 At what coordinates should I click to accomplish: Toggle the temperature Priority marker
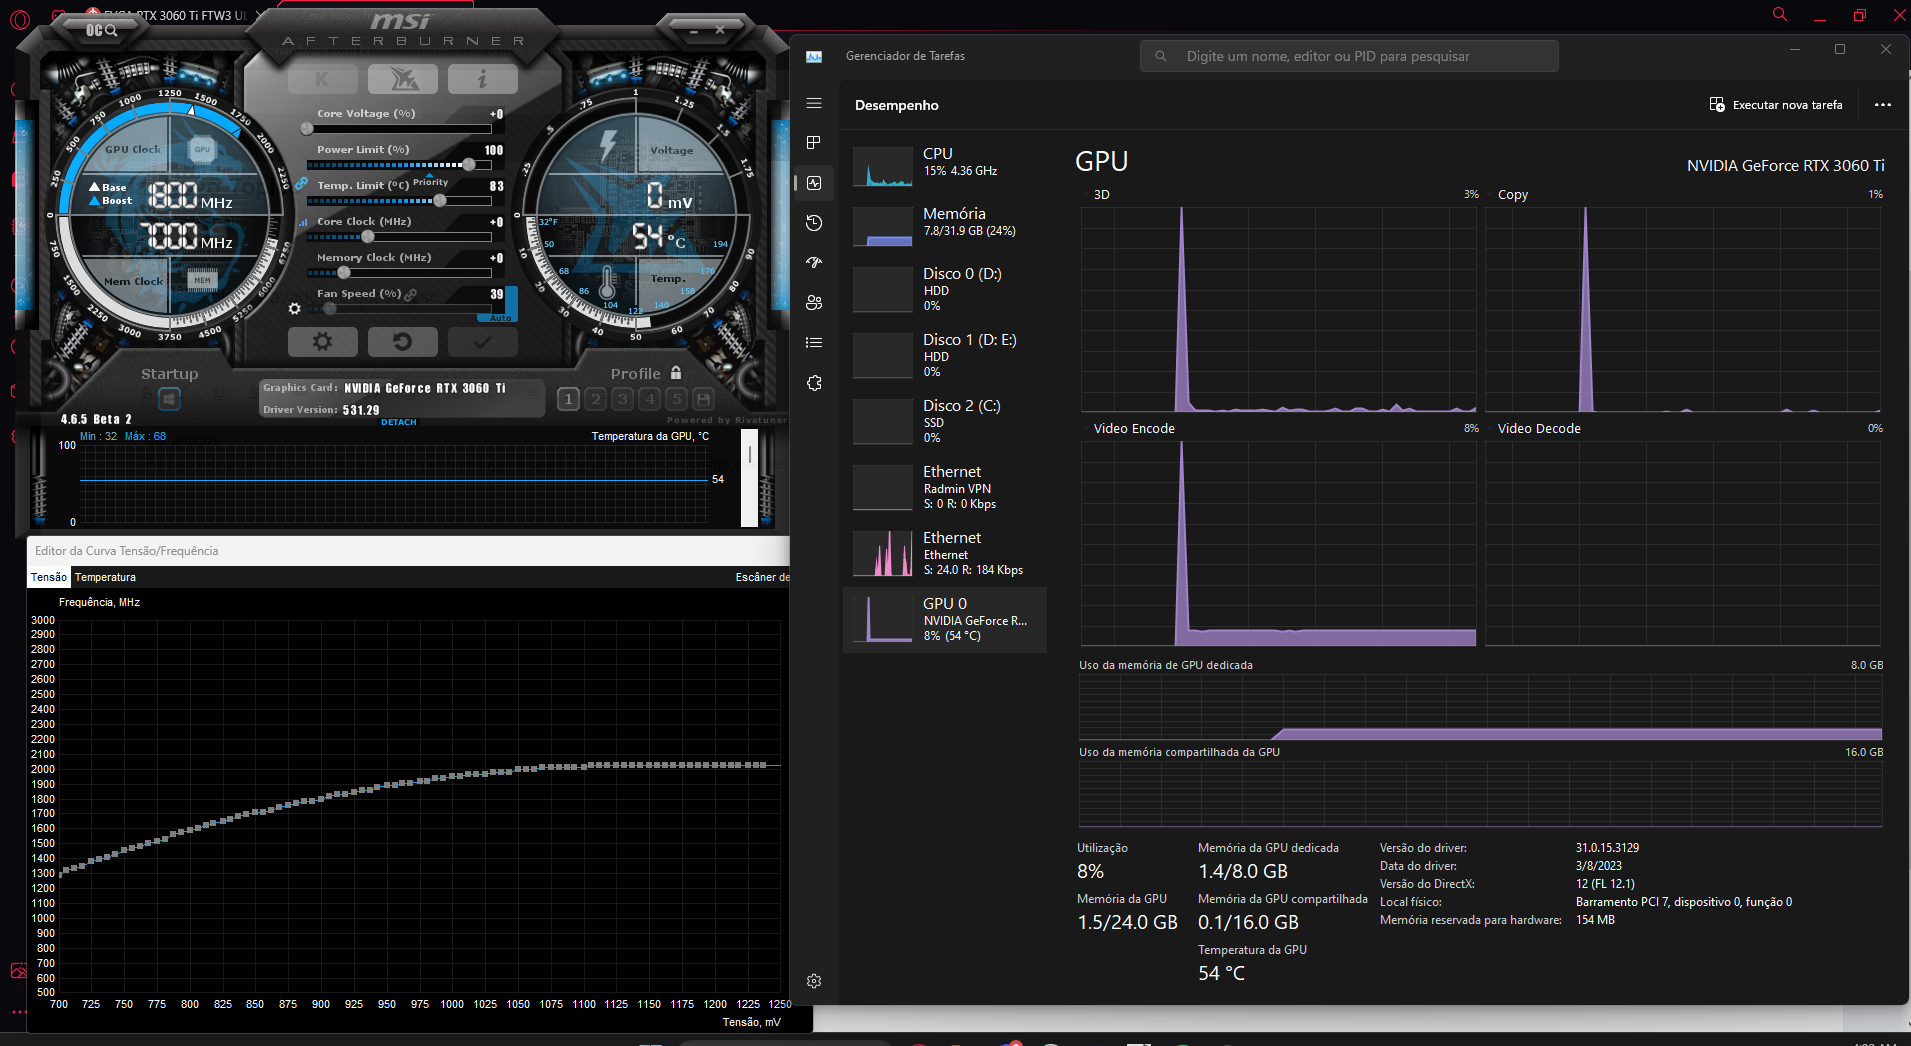(430, 182)
